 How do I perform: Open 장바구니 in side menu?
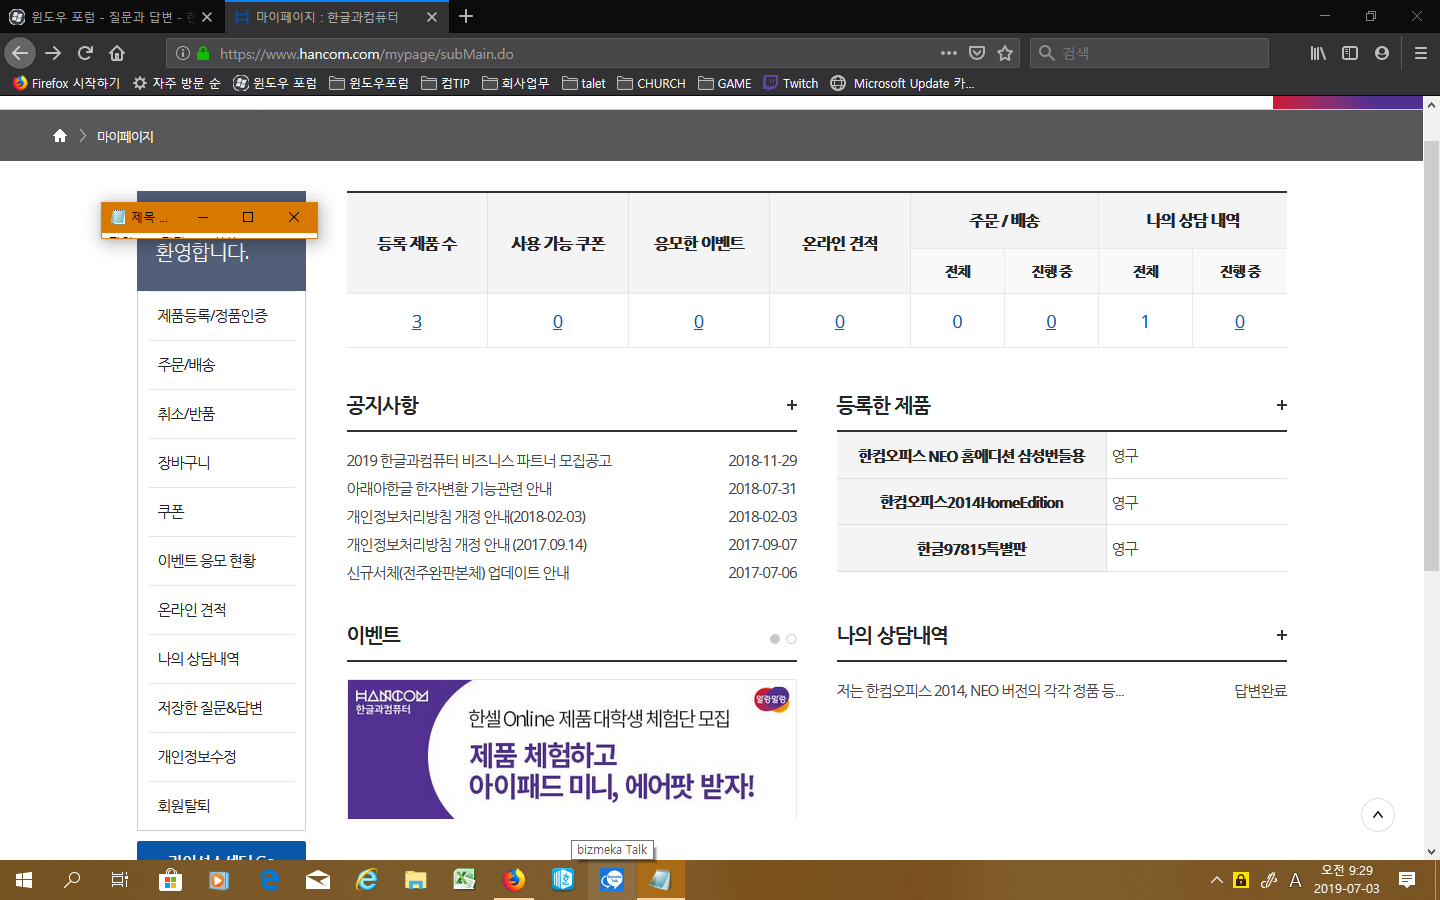[x=184, y=463]
